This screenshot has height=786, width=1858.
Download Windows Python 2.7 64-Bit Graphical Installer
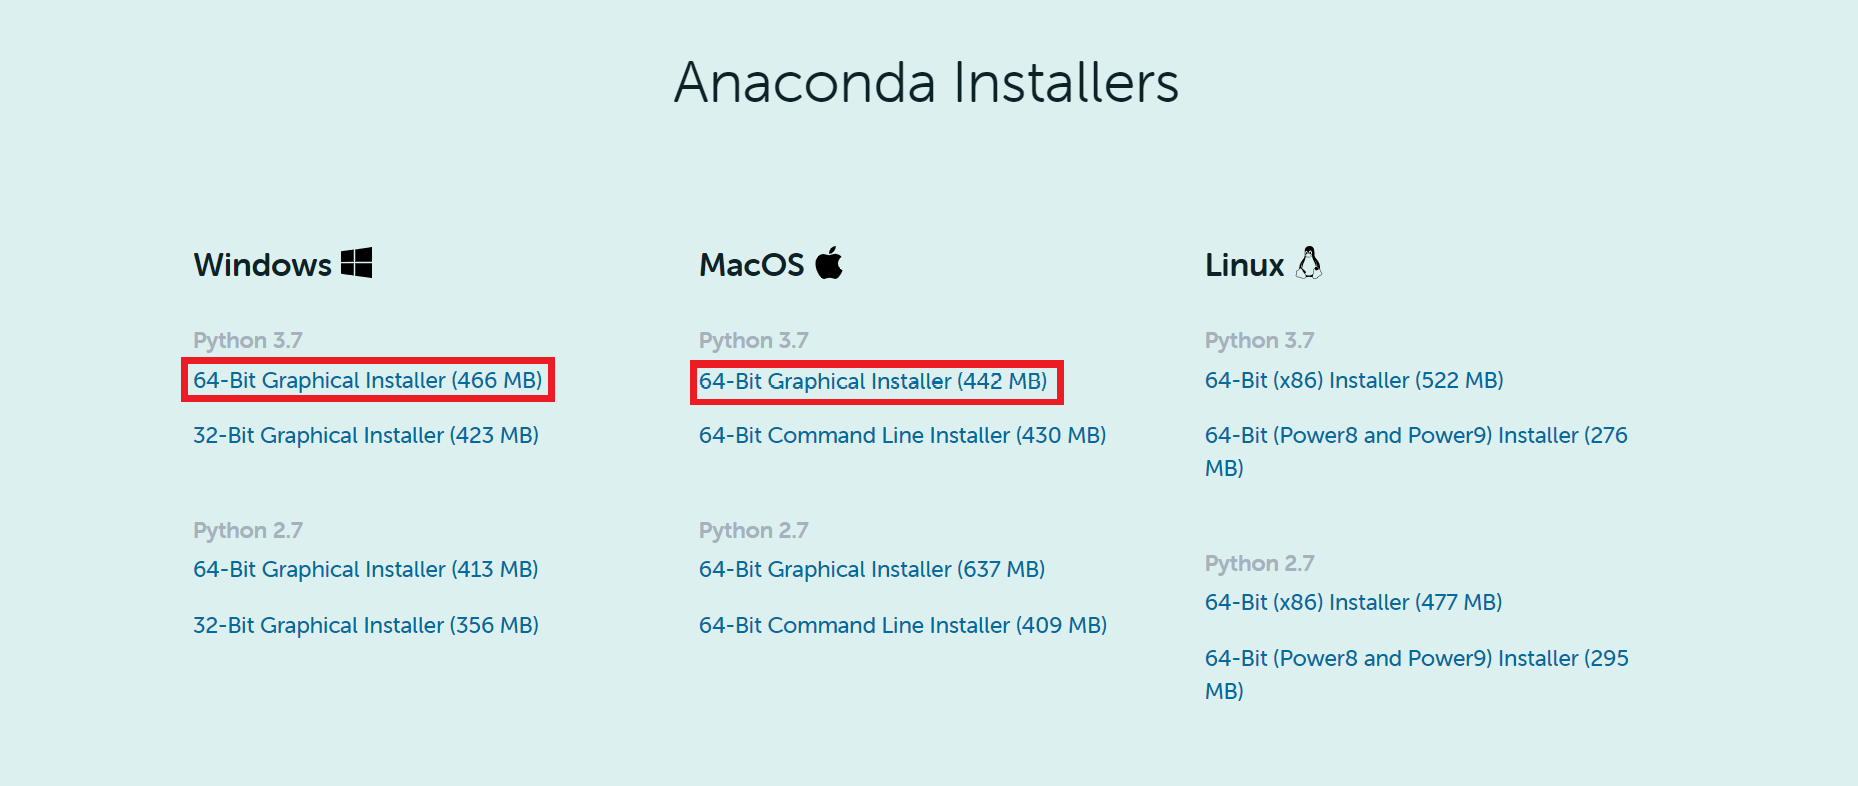365,569
